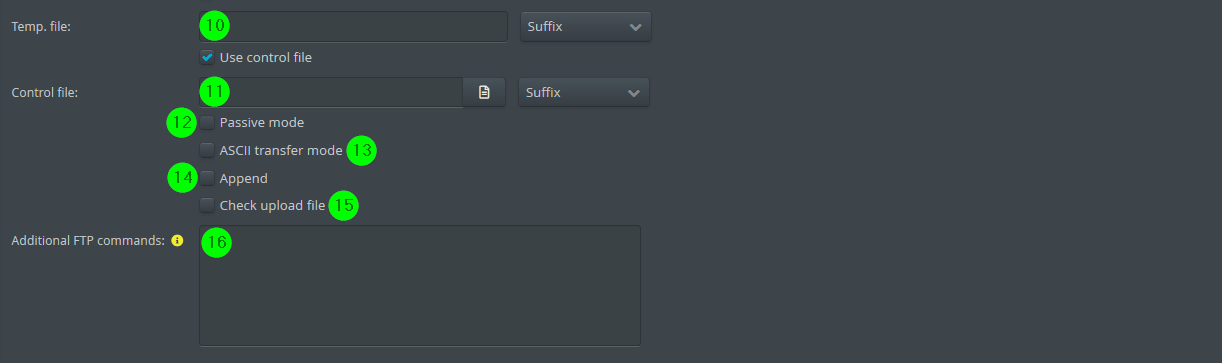Focus the Additional FTP commands text area
The image size is (1222, 363).
tap(420, 286)
